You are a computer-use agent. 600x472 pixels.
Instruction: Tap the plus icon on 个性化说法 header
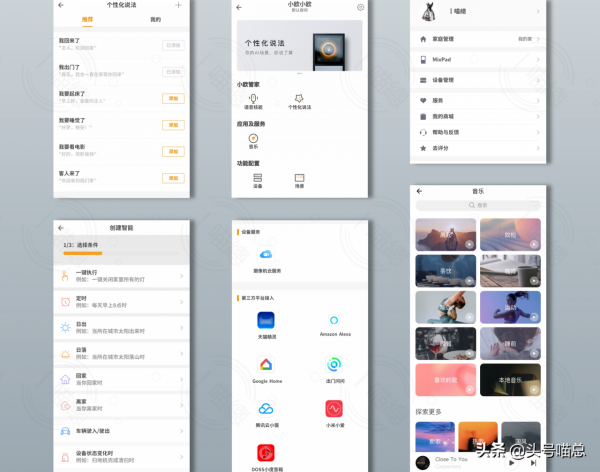pos(178,6)
